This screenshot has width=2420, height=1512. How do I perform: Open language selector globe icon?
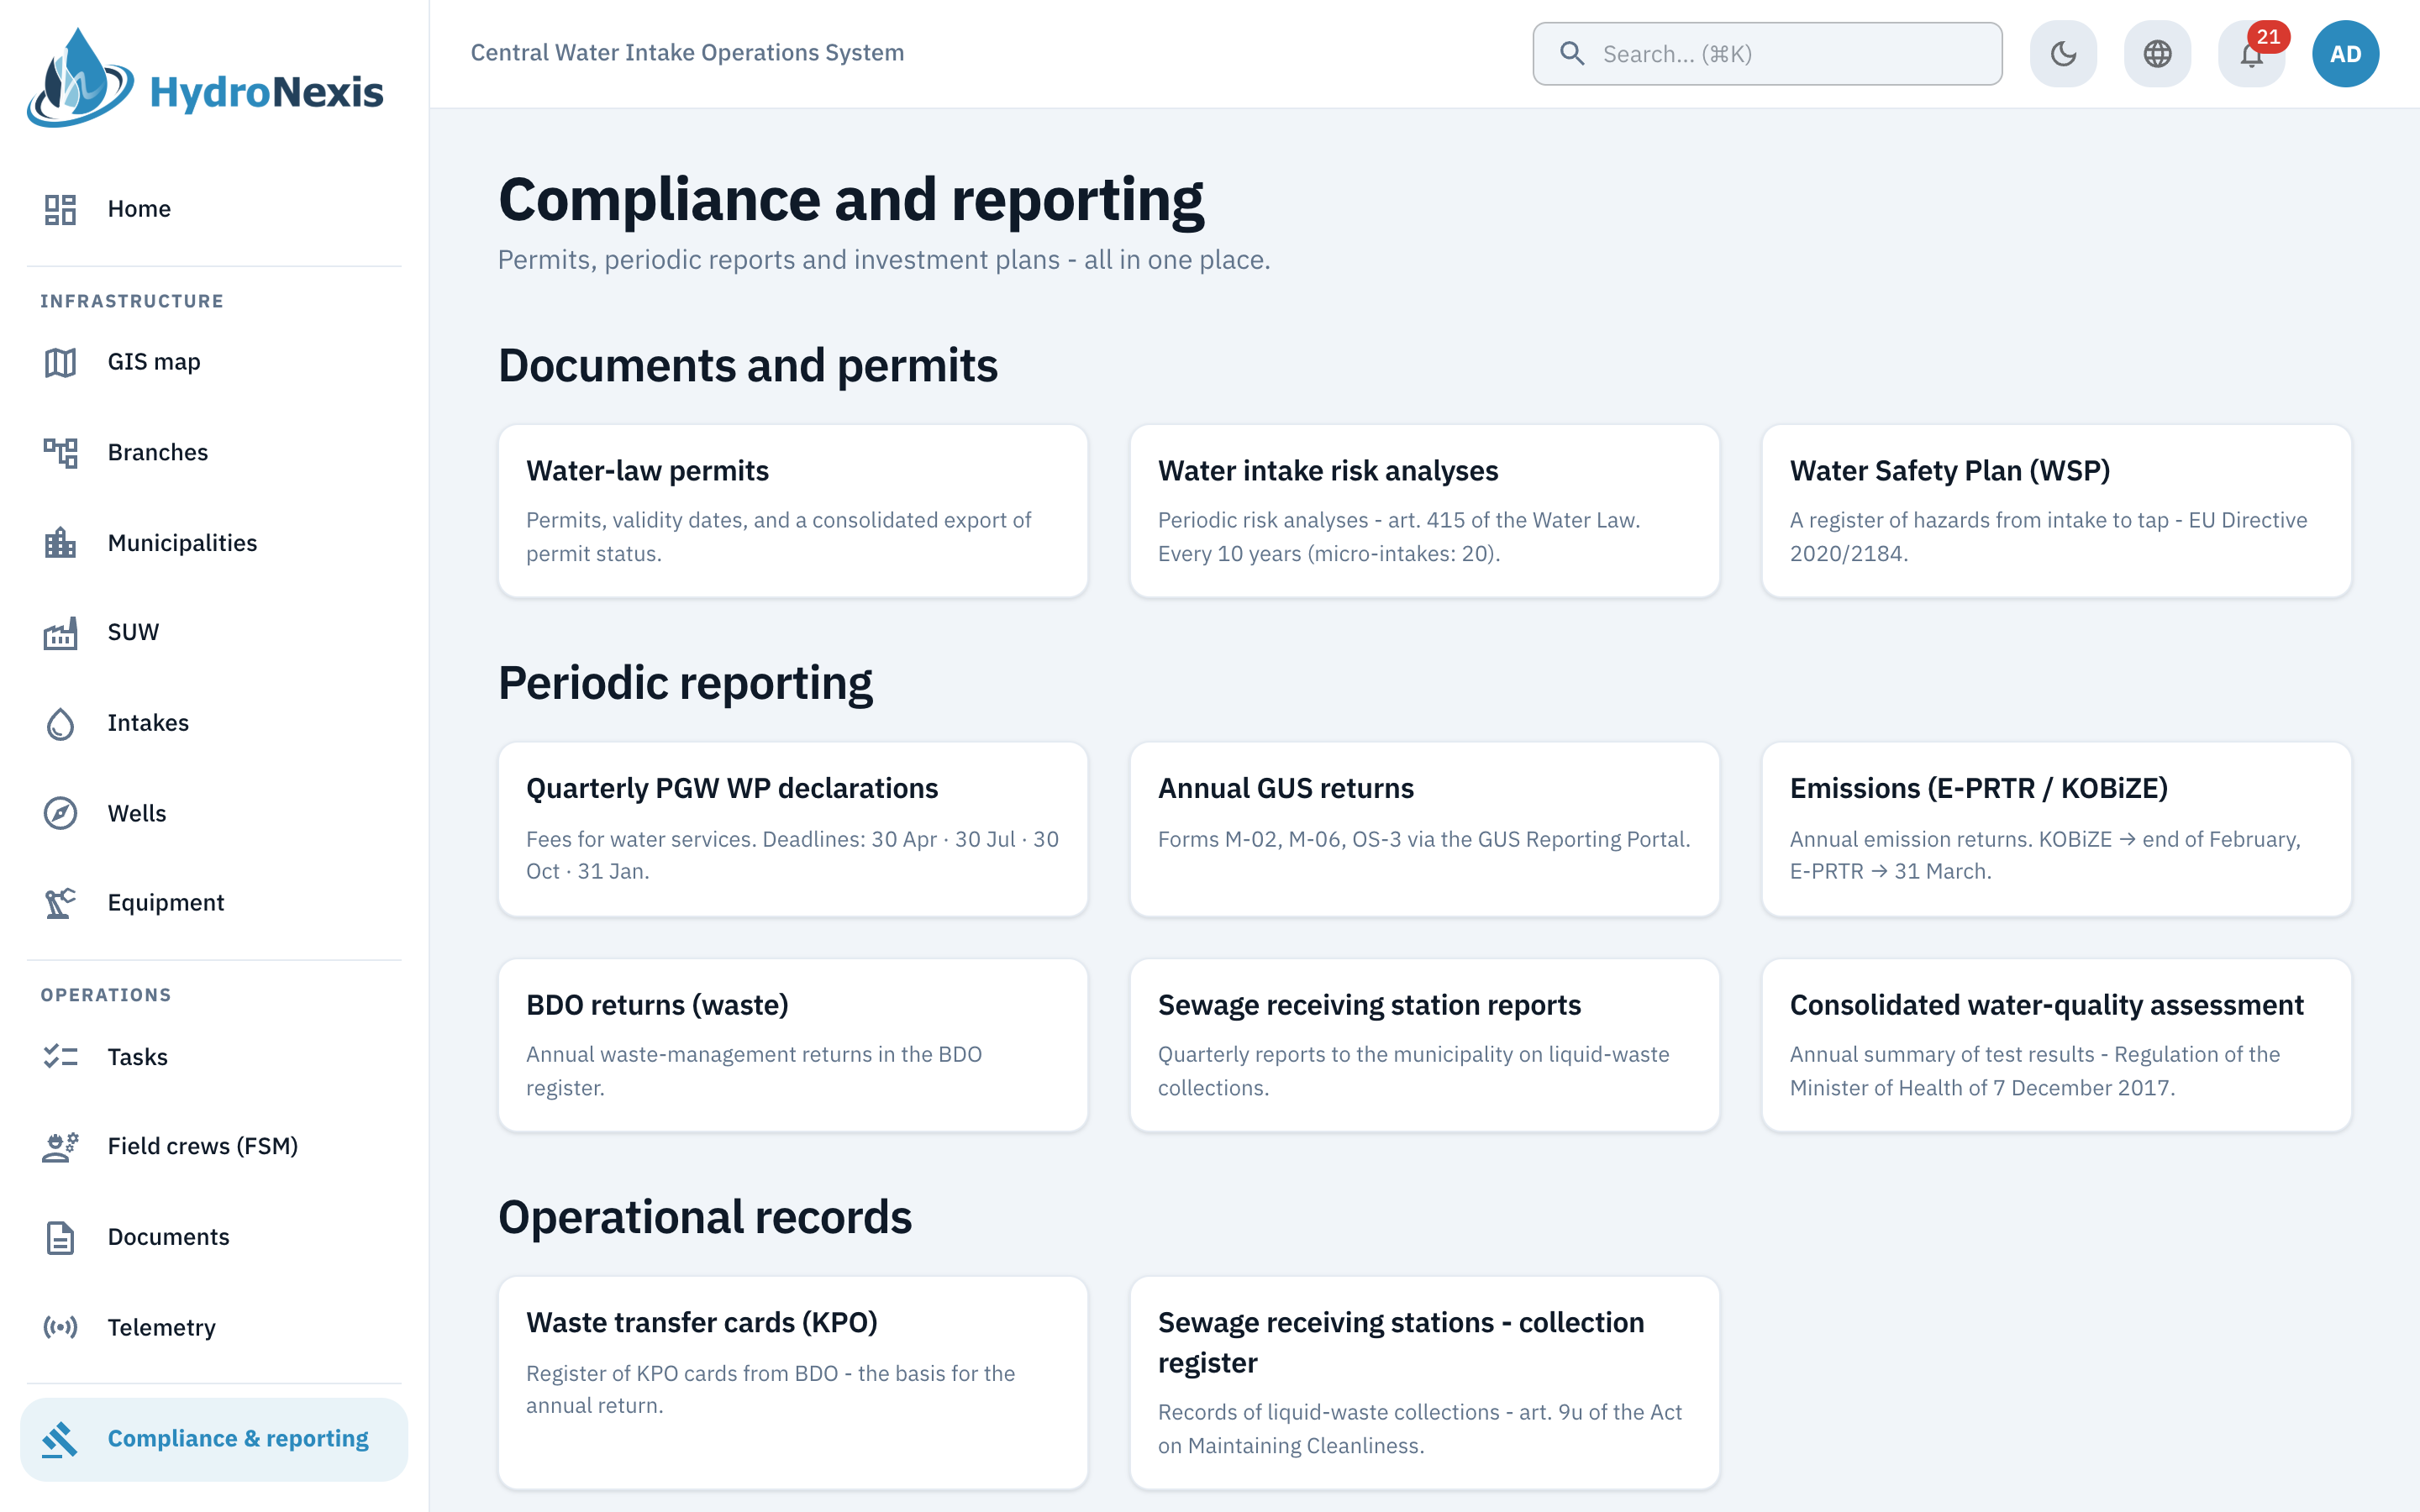point(2157,54)
